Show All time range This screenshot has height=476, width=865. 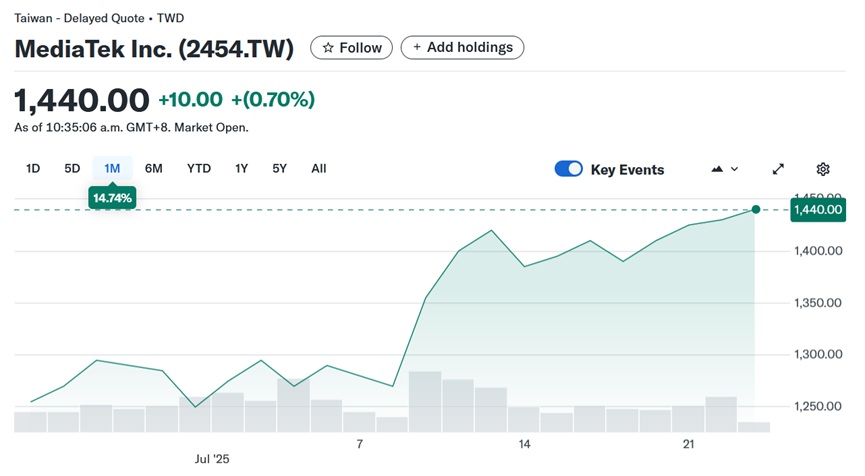(x=318, y=168)
